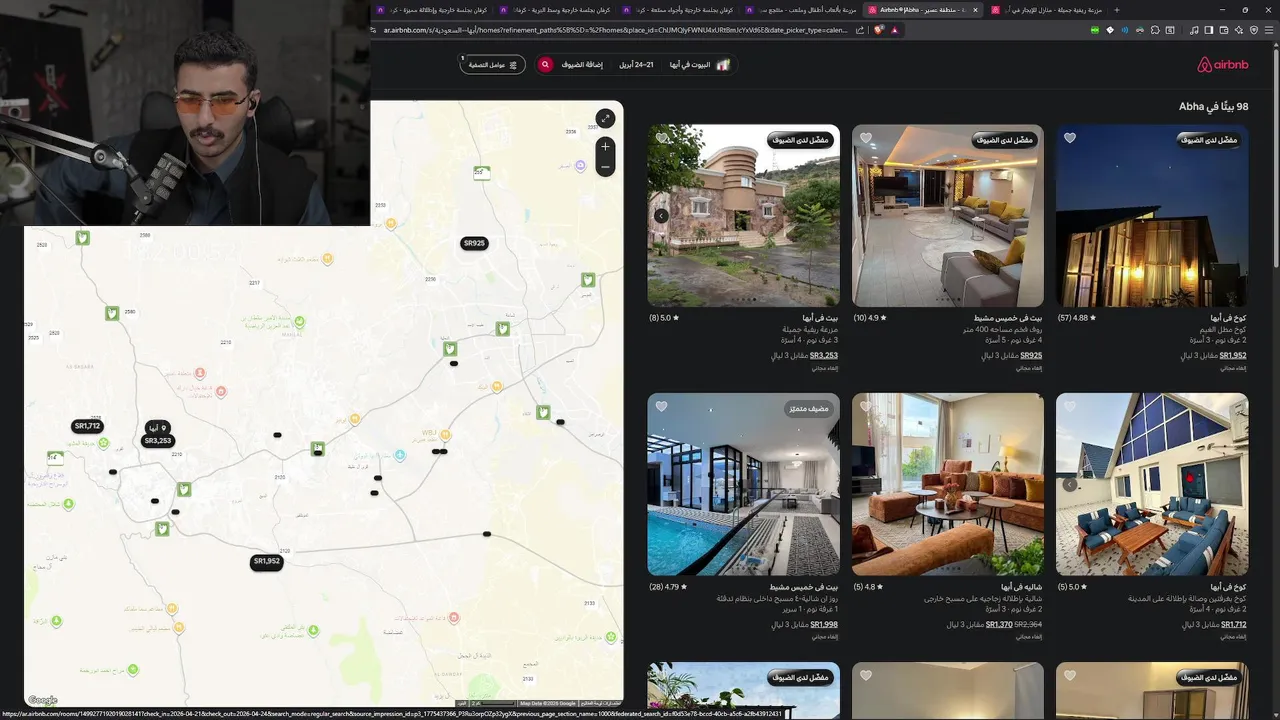Switch to tab كرفان بجلسة خارجية وإطلالة مميزة

click(434, 10)
